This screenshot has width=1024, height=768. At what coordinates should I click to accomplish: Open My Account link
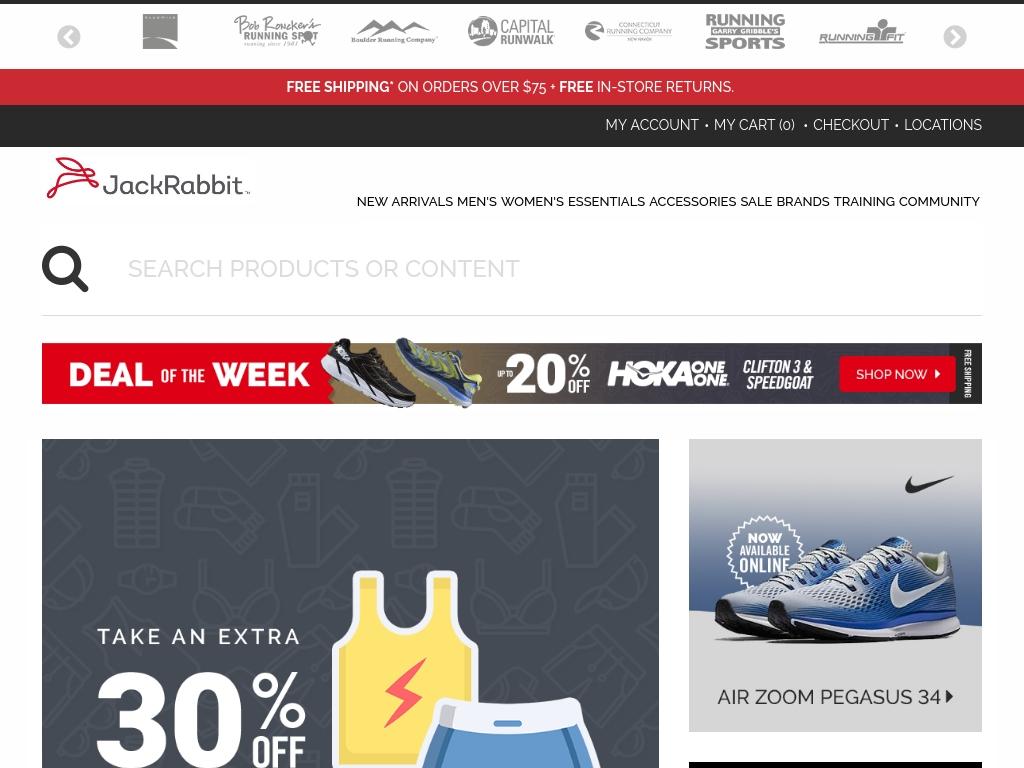(652, 125)
